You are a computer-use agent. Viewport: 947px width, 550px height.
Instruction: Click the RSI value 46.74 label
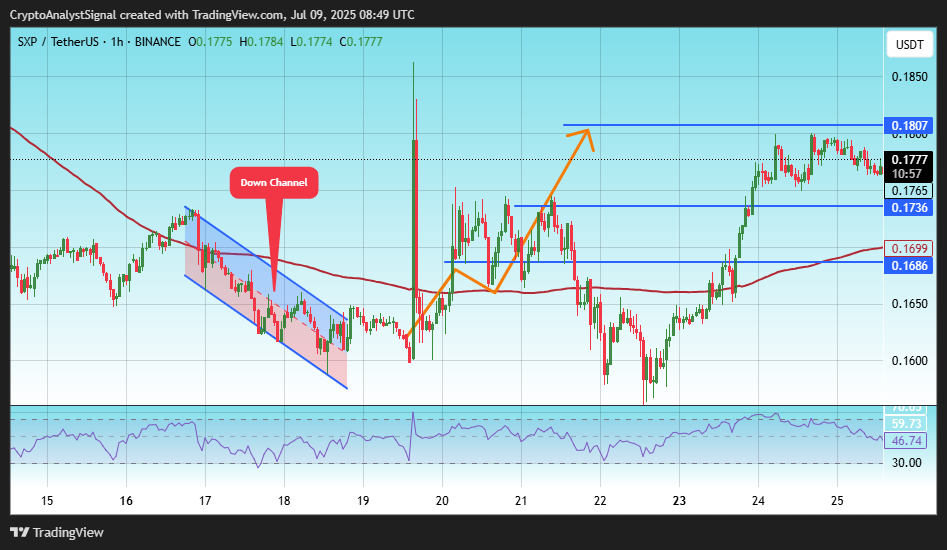coord(906,441)
